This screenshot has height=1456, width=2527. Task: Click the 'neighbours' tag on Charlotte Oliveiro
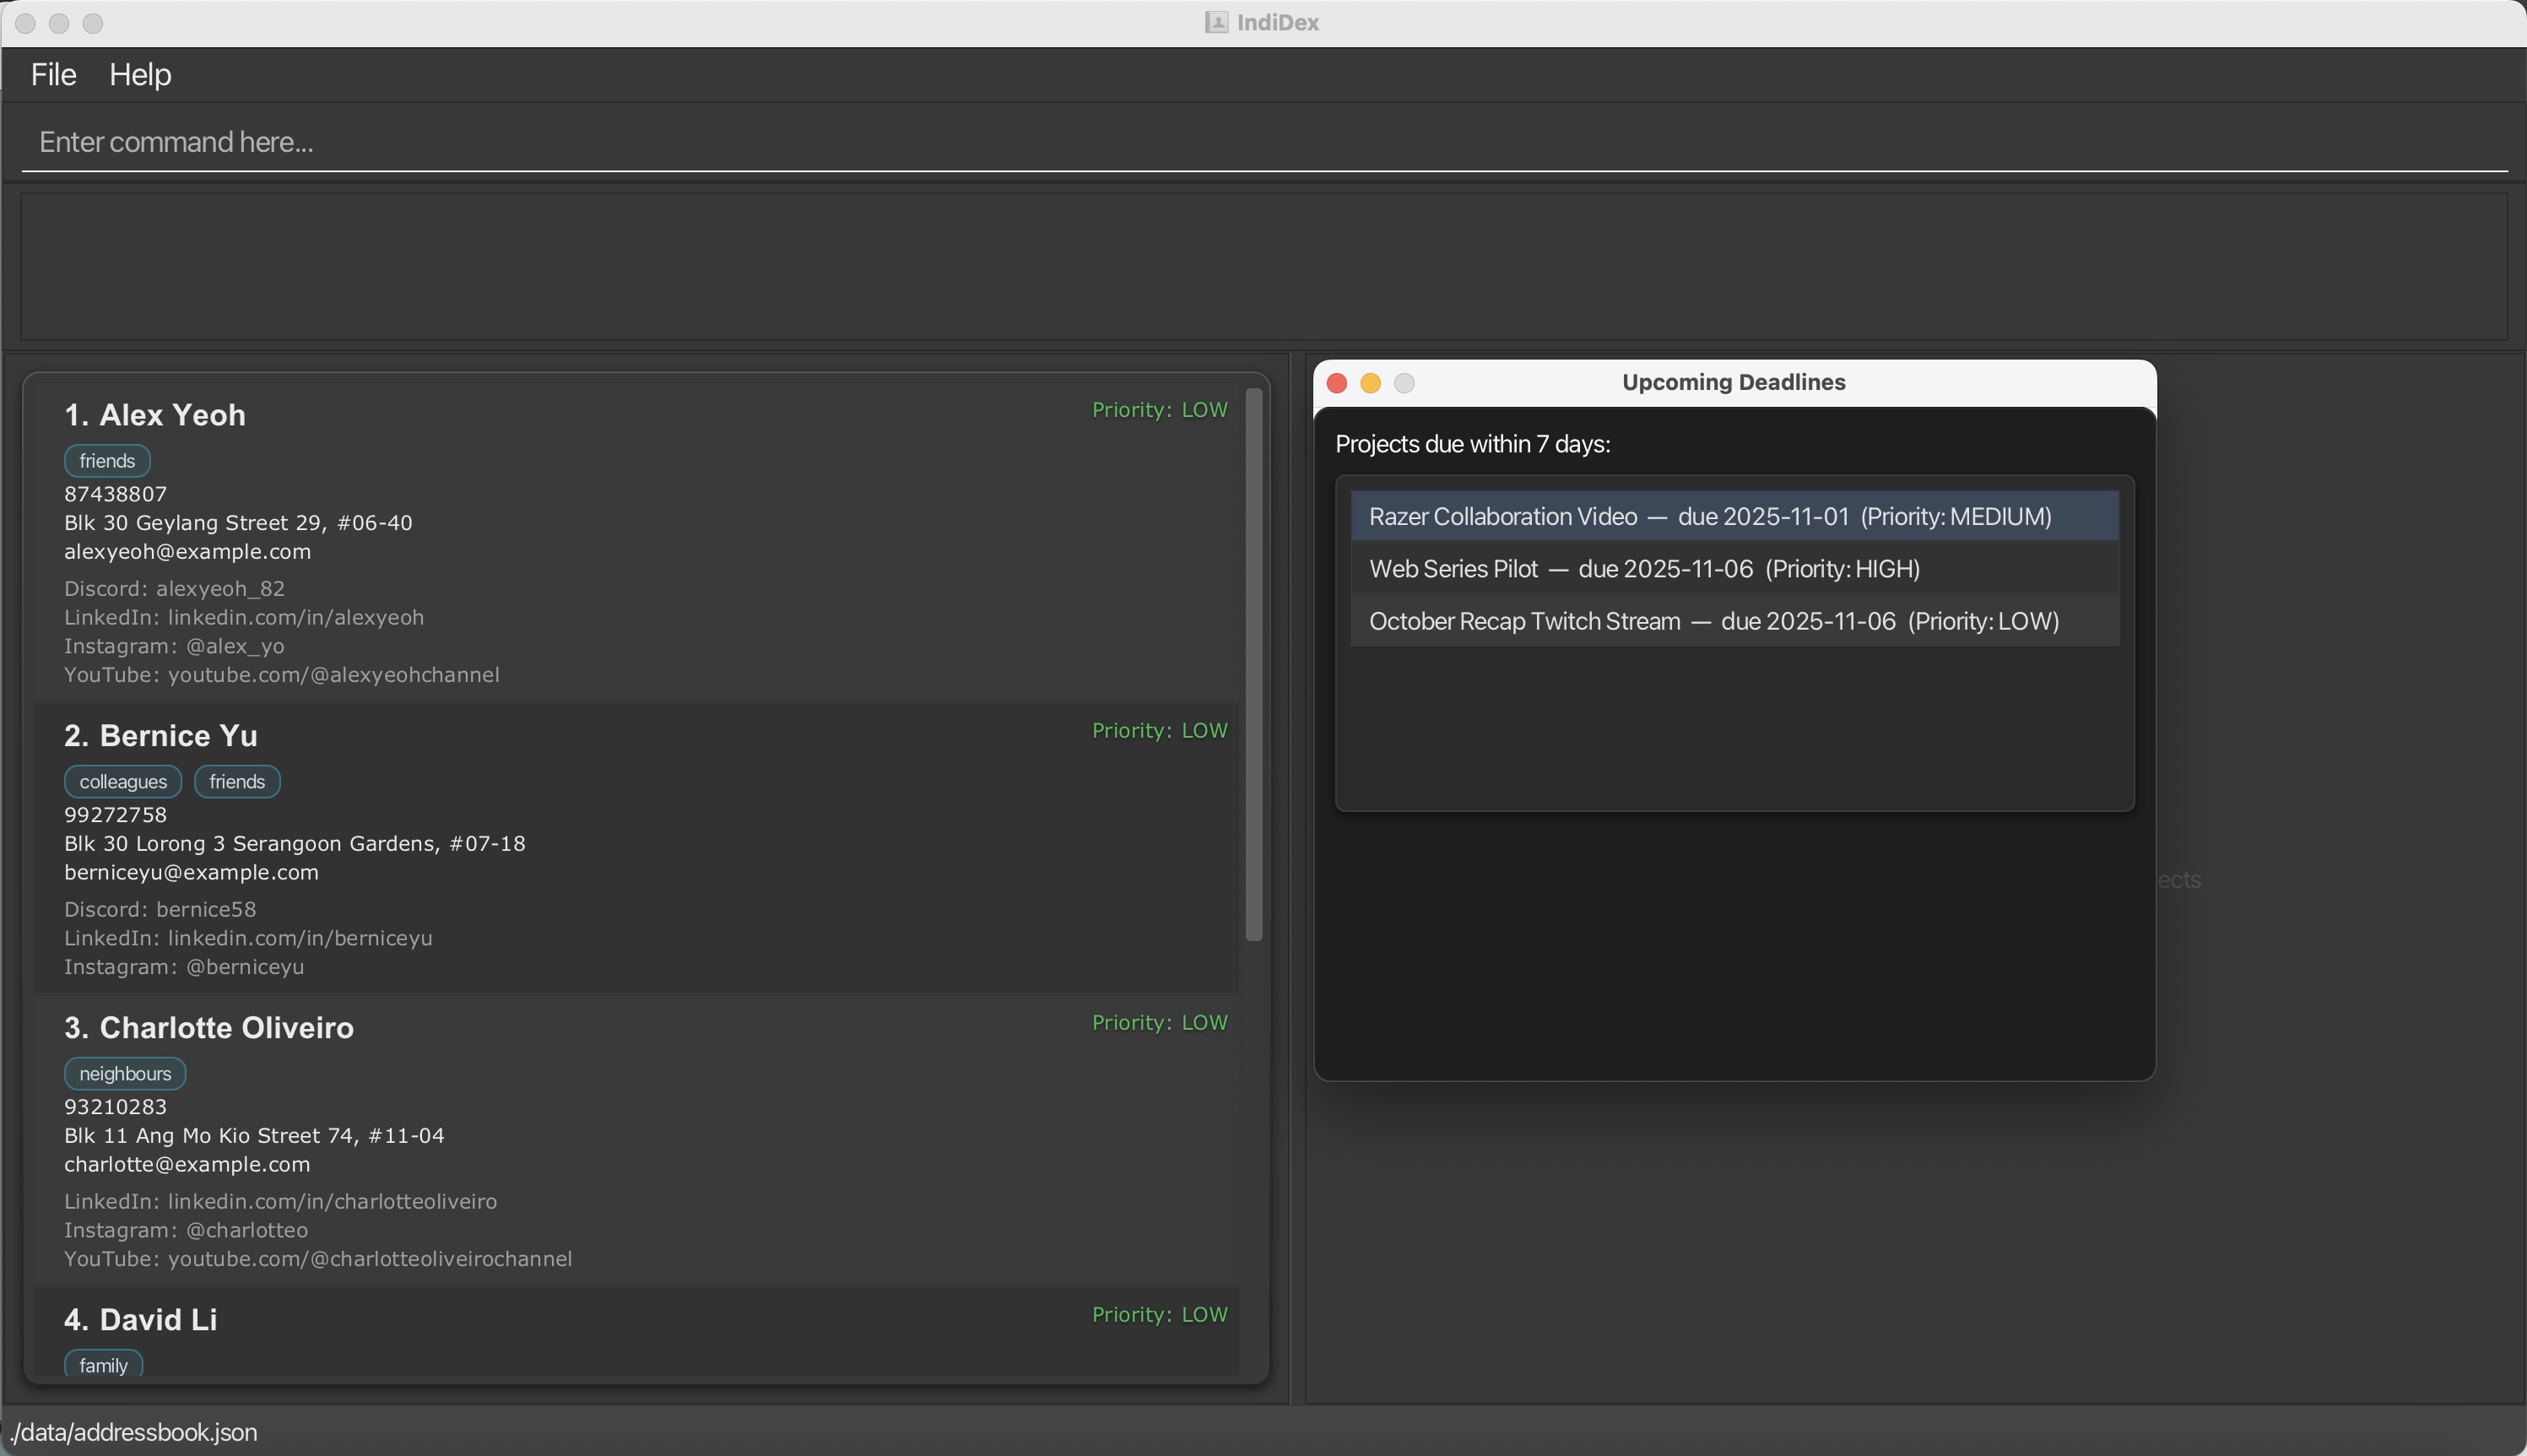pos(125,1074)
